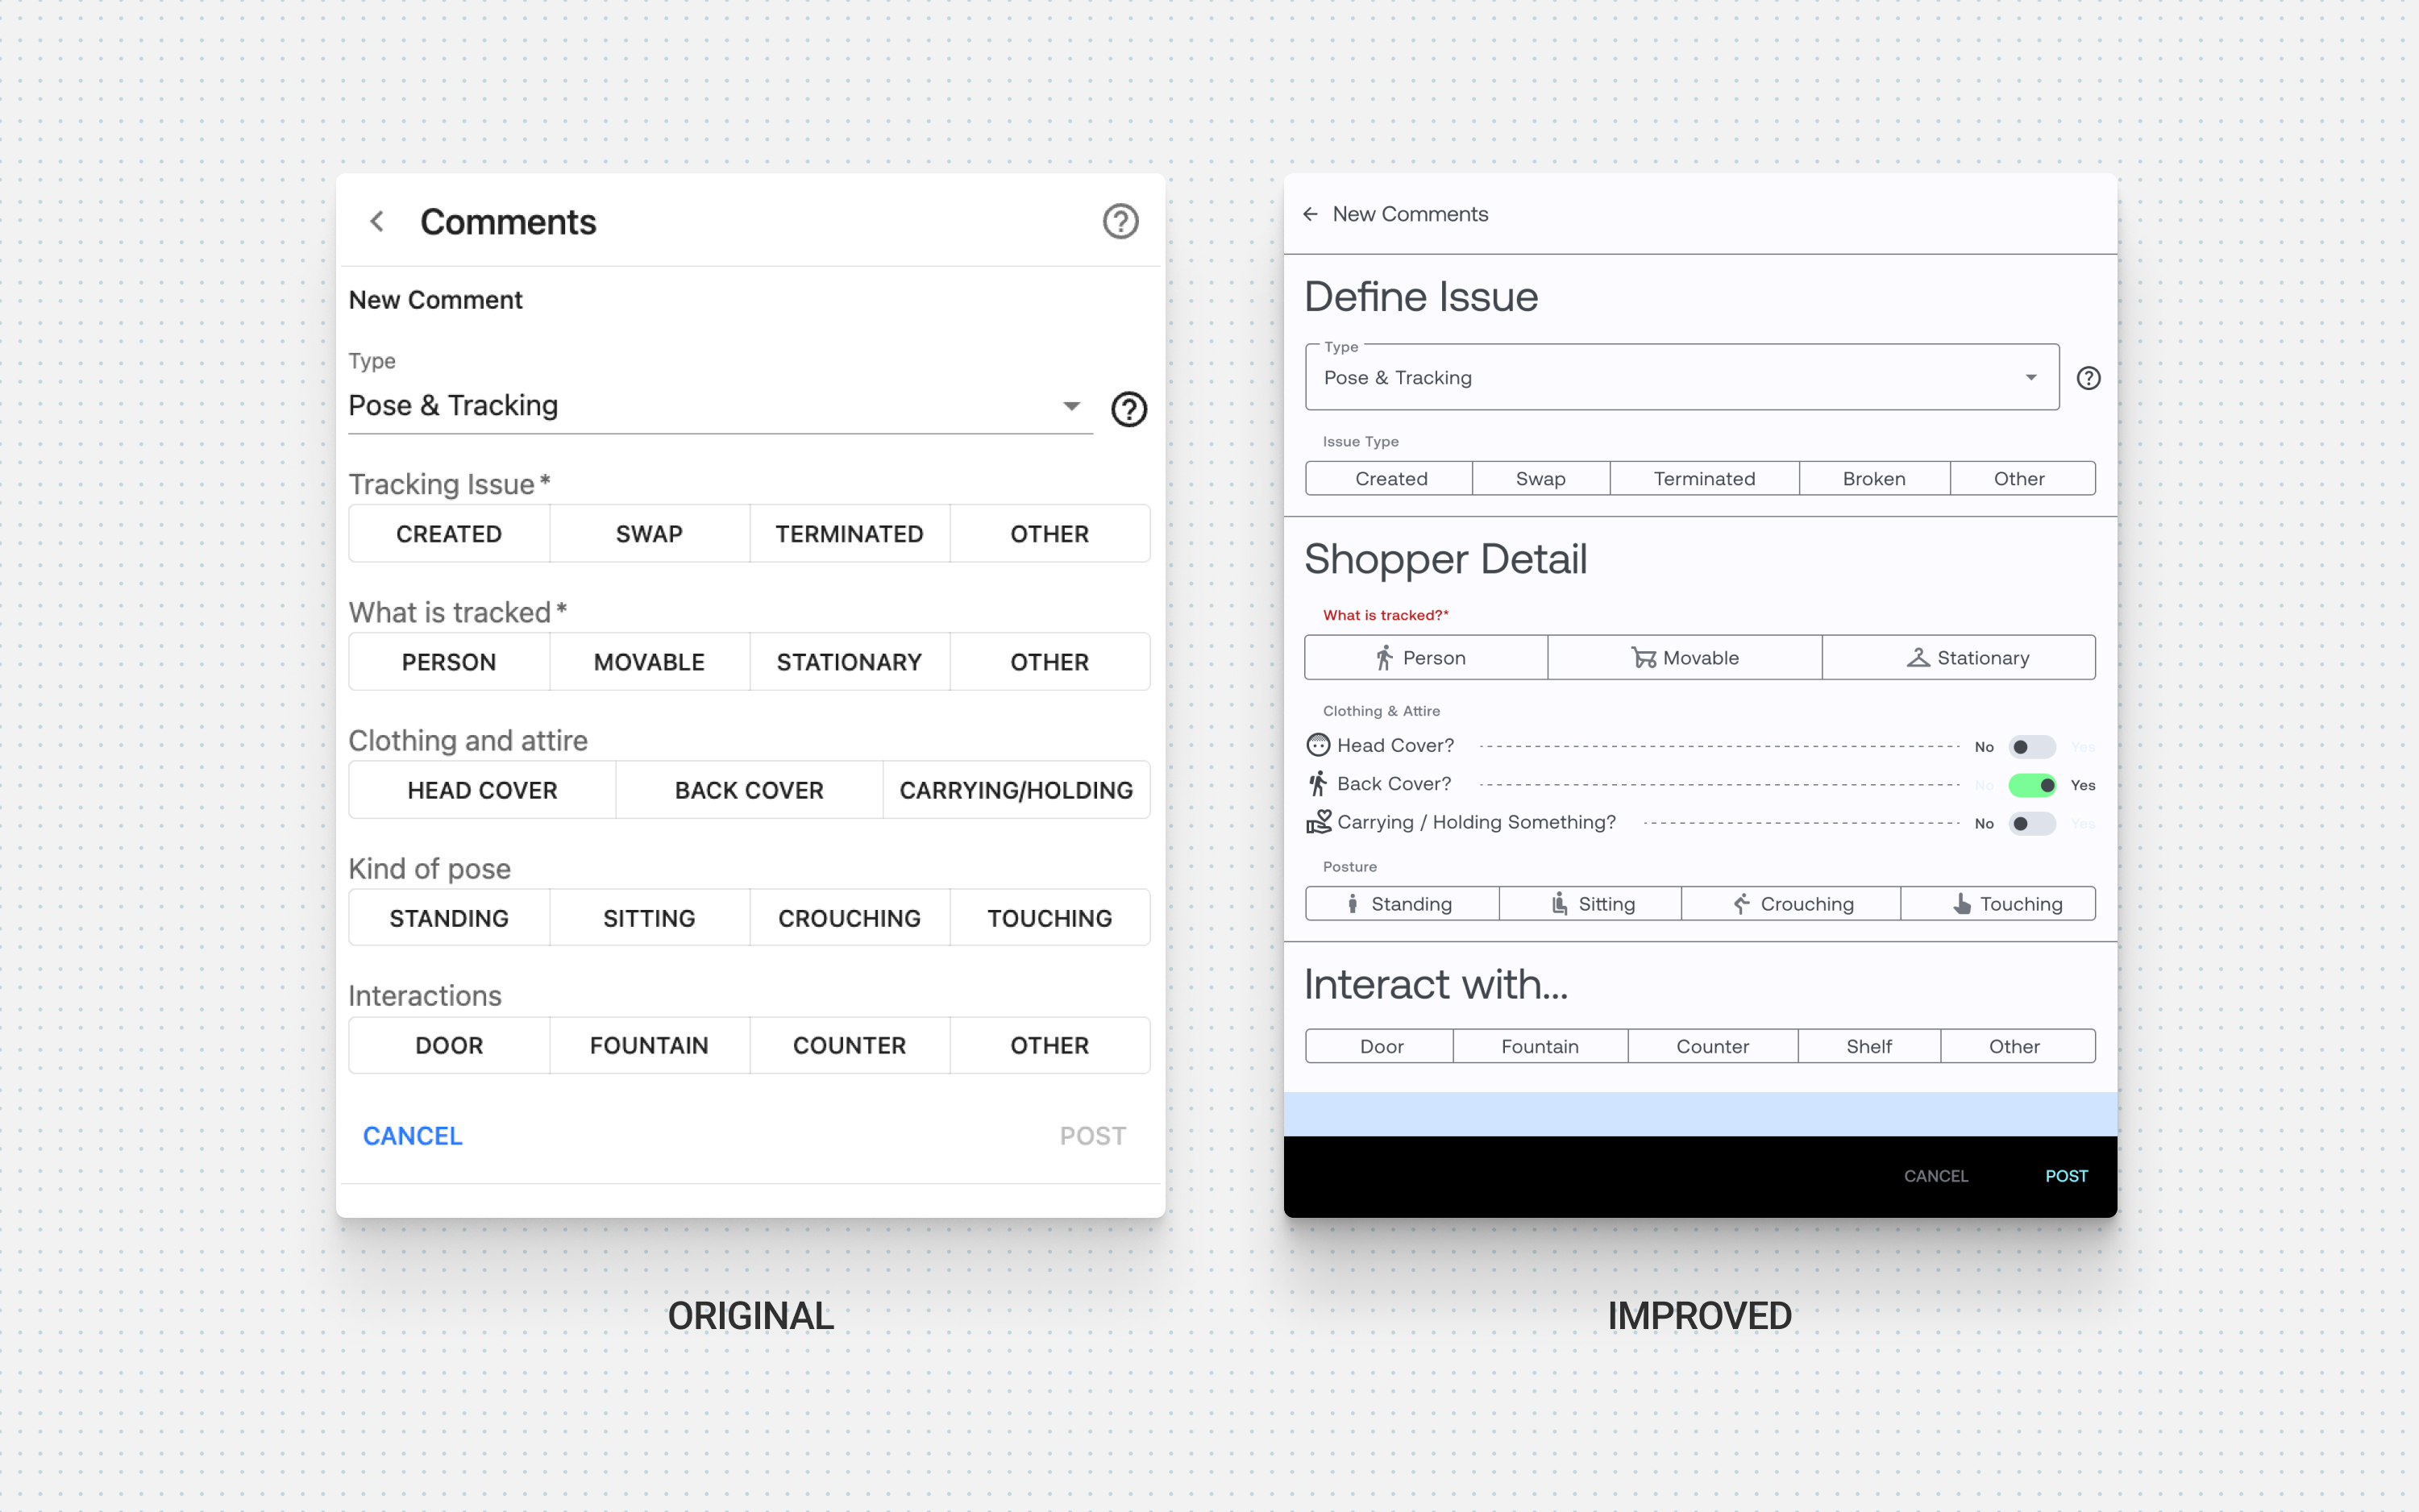Viewport: 2419px width, 1512px height.
Task: Open original Pose & Tracking dropdown arrow
Action: tap(1071, 406)
